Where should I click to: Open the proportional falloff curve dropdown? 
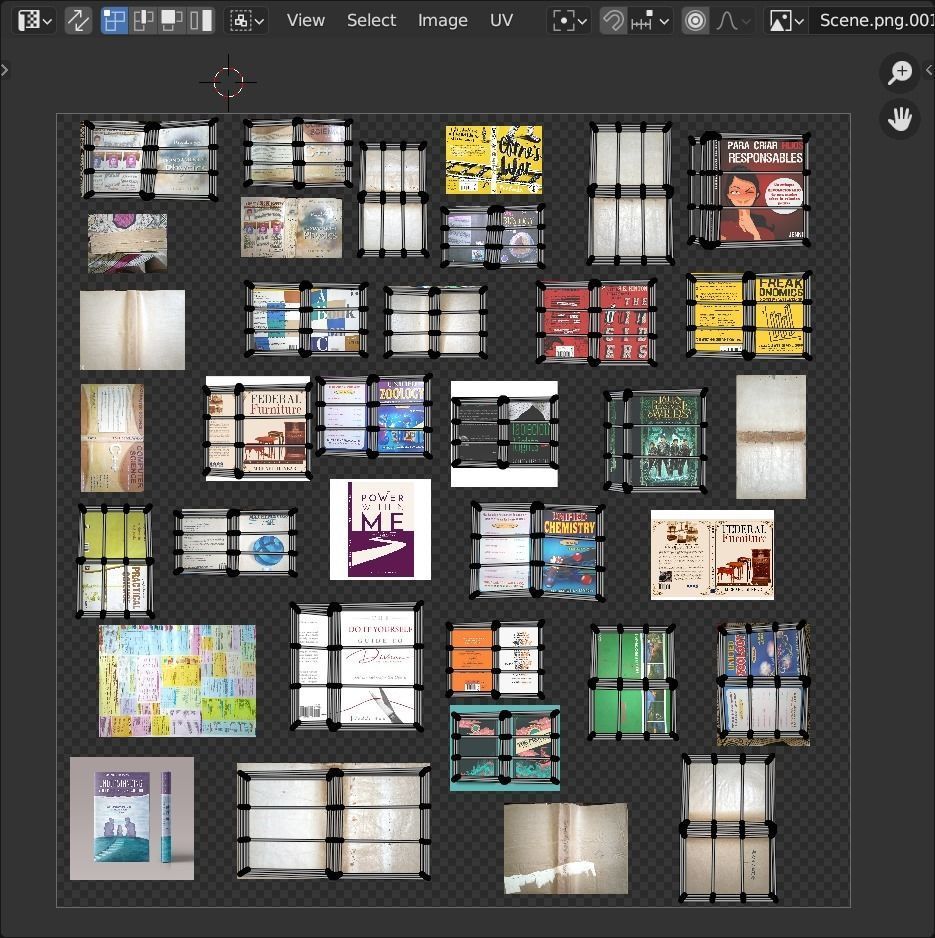pos(732,22)
